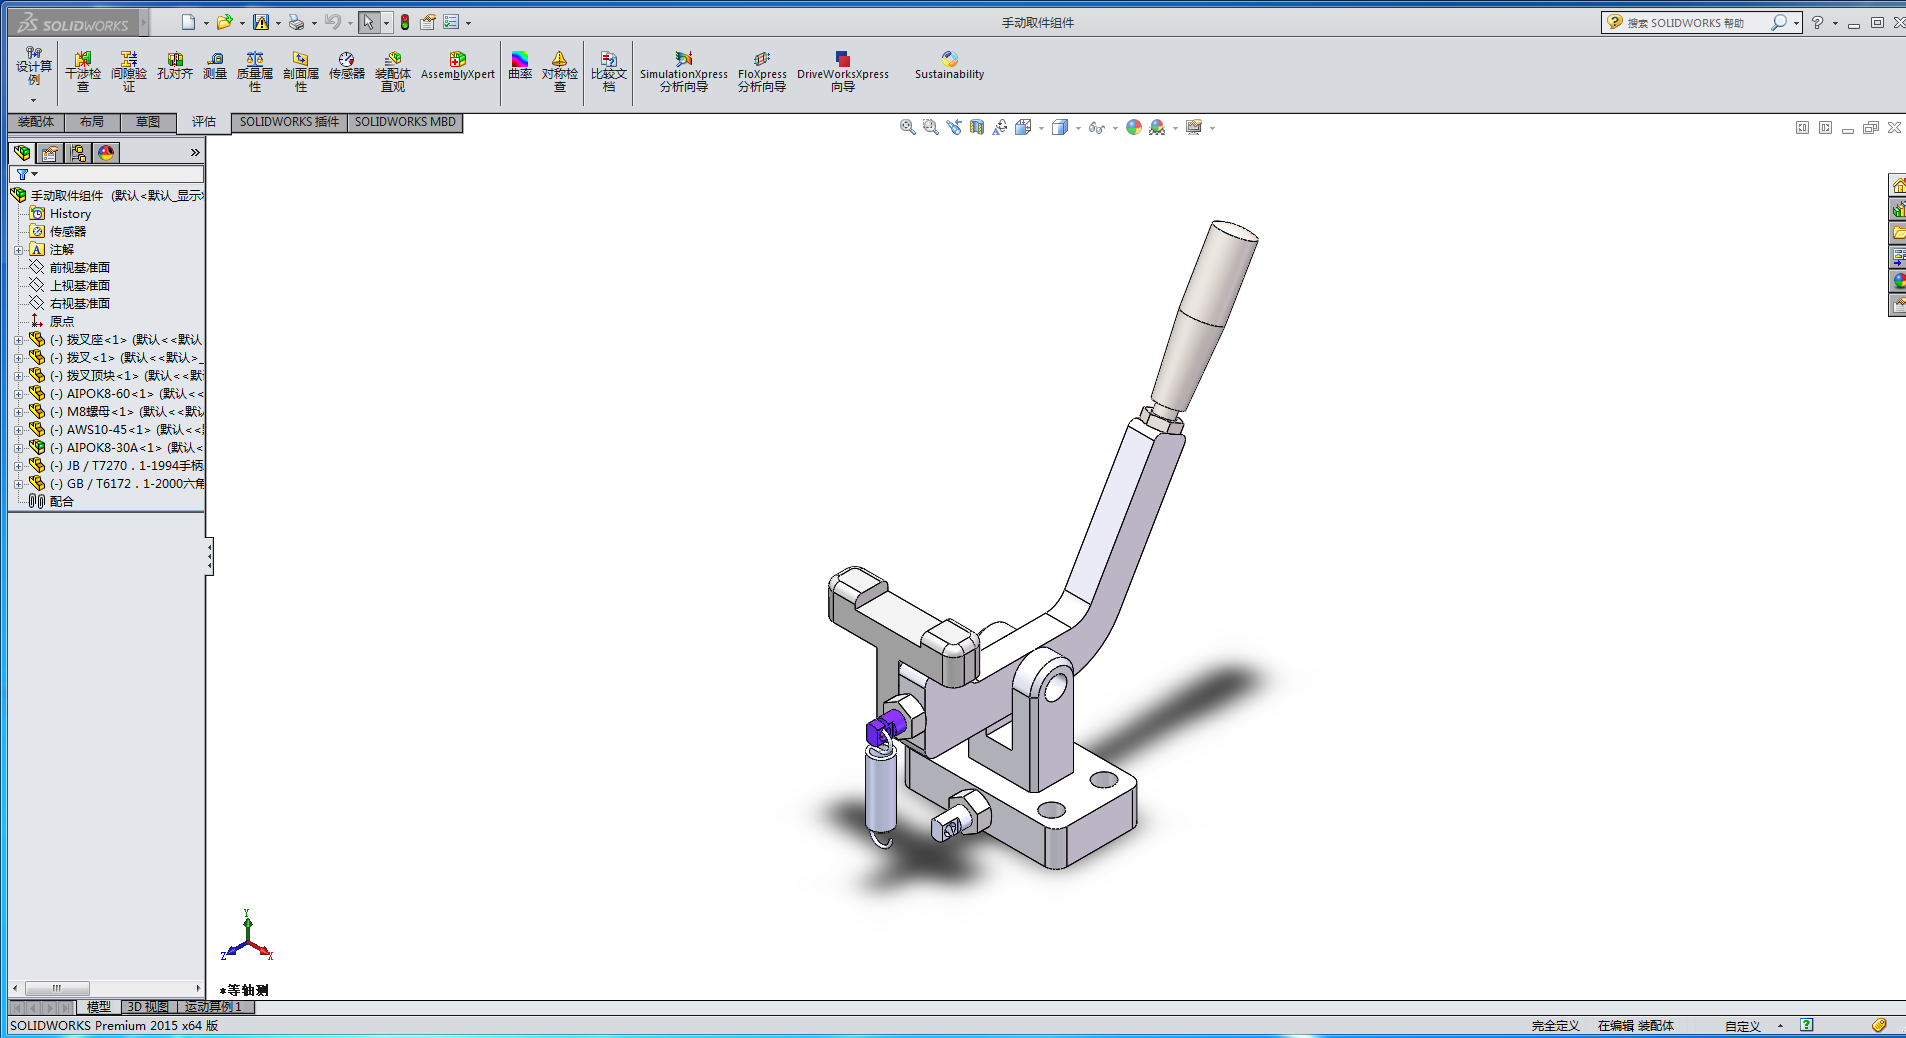Select the 配合 mates item in tree

[61, 502]
